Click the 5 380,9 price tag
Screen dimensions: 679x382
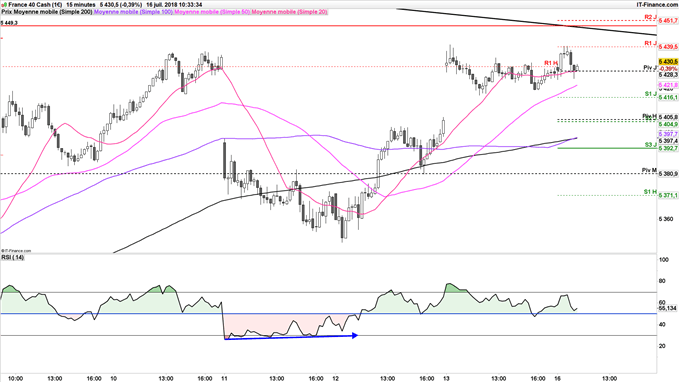668,174
